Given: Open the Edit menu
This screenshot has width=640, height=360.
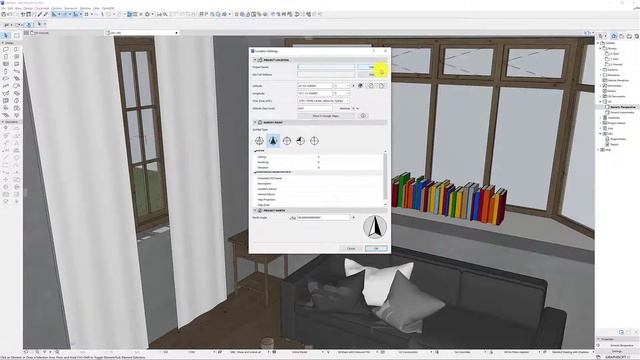Looking at the screenshot, I should point(10,8).
